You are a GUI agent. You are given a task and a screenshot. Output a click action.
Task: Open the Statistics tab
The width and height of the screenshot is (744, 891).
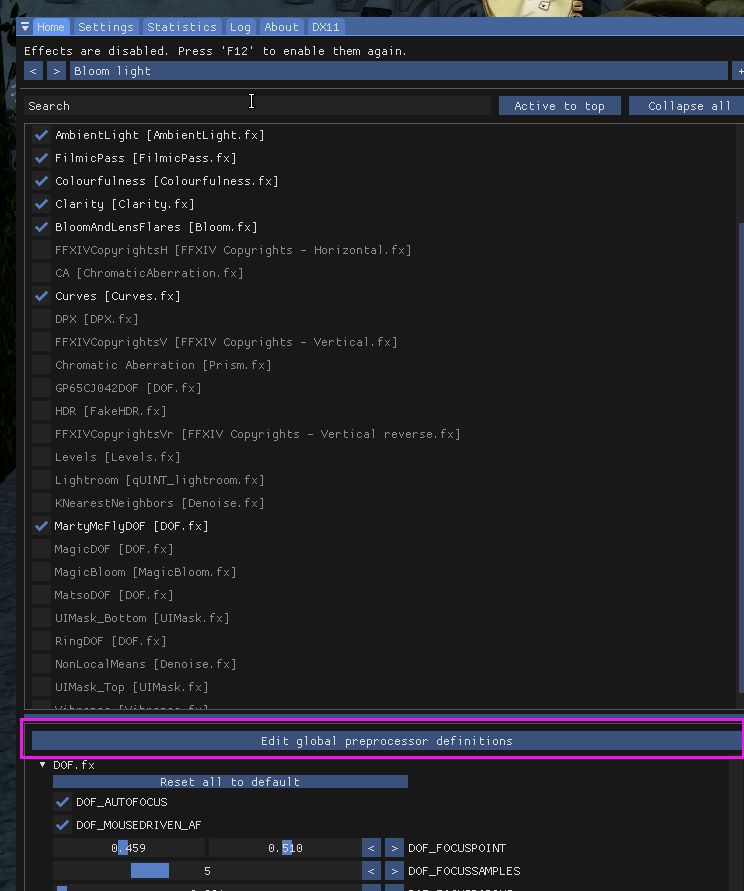pyautogui.click(x=181, y=27)
